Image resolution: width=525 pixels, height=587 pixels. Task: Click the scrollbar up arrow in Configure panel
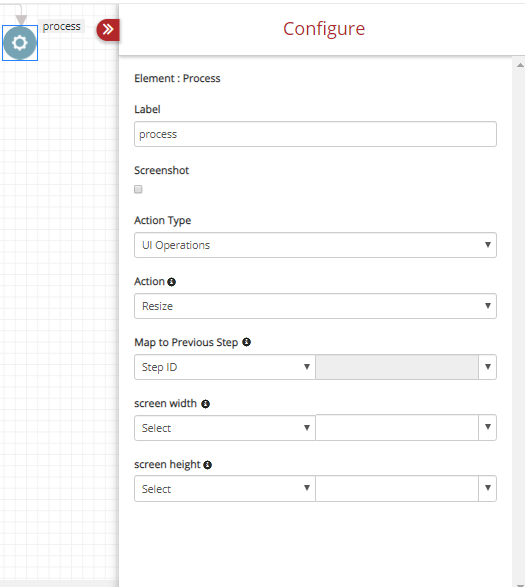(x=520, y=65)
